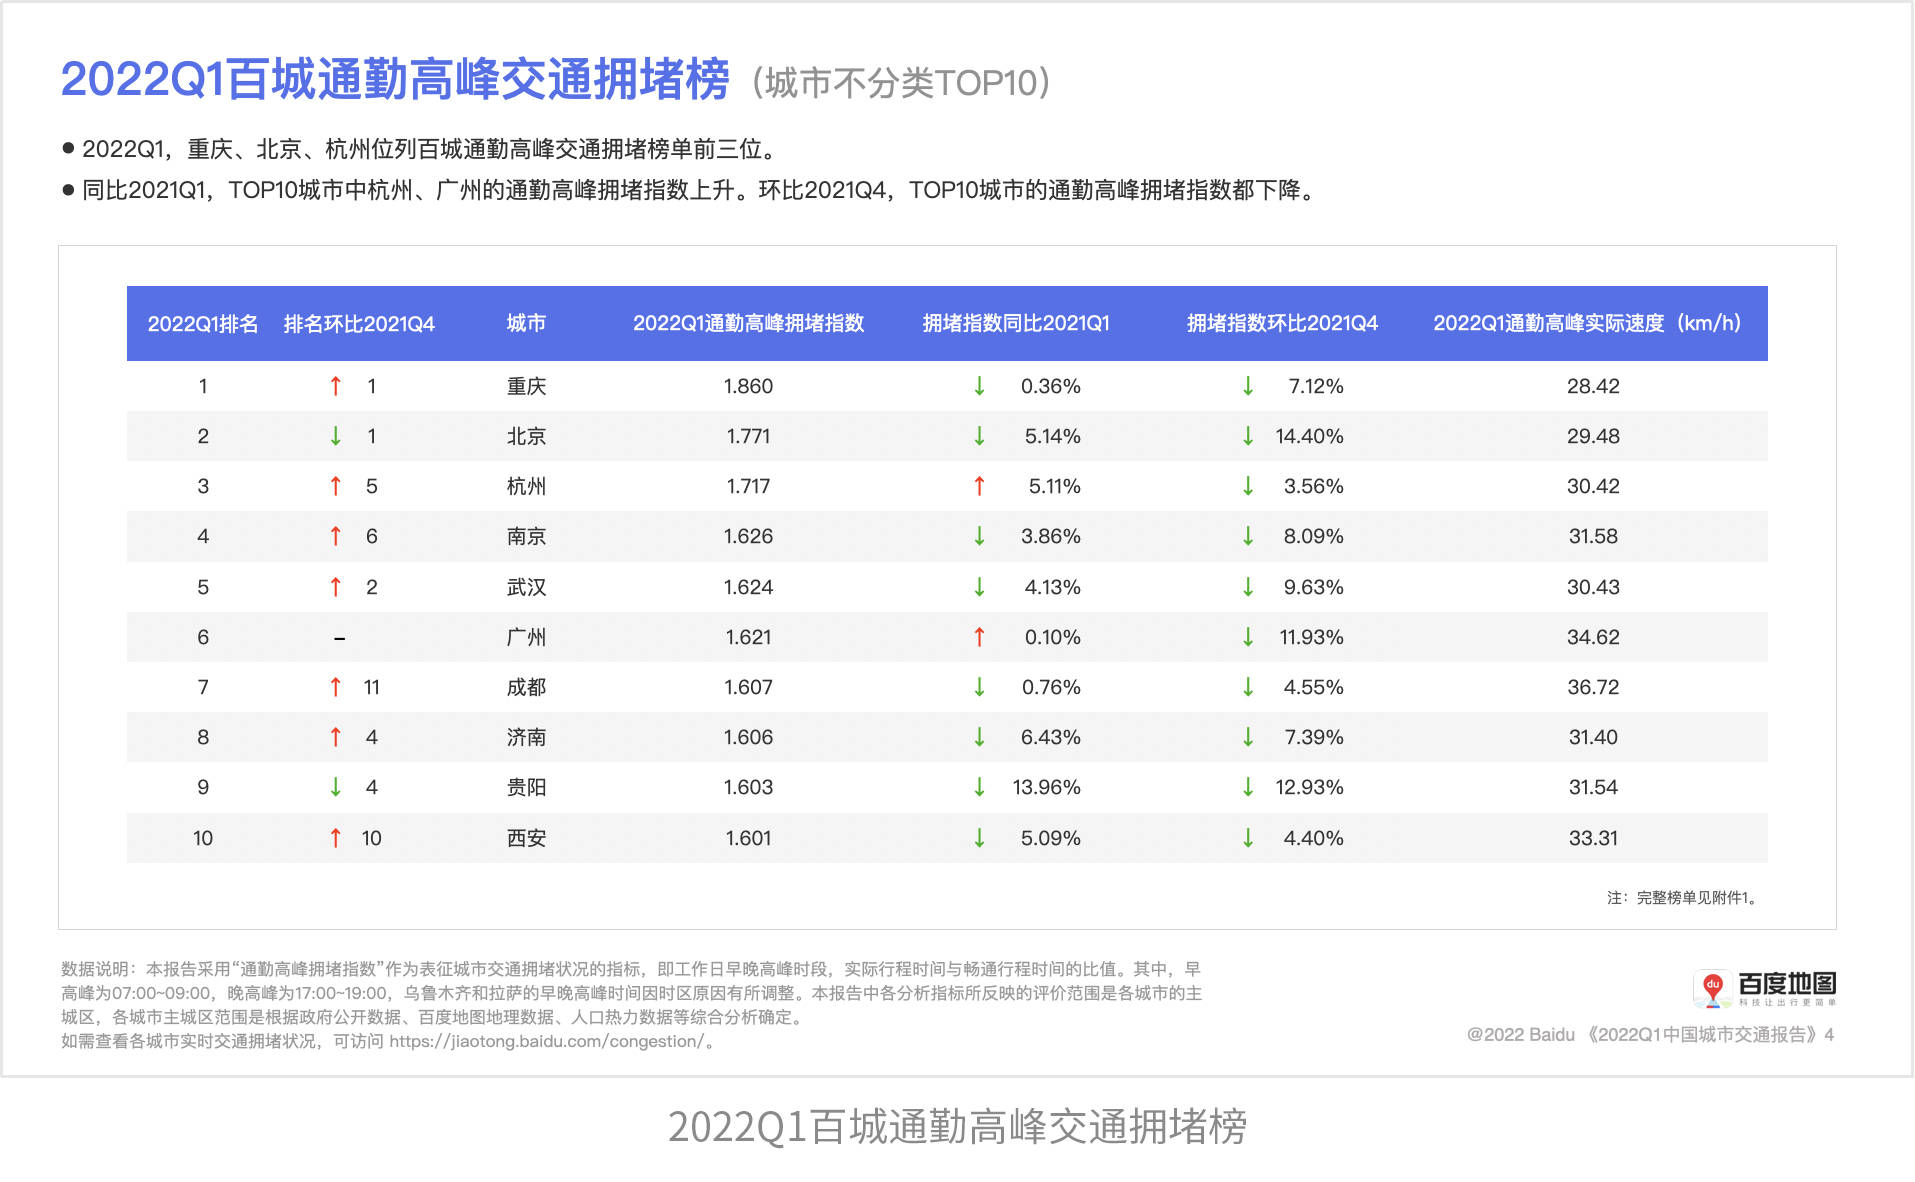Click the red up arrow in Chengdu's rank-change cell
This screenshot has width=1915, height=1182.
coord(336,687)
